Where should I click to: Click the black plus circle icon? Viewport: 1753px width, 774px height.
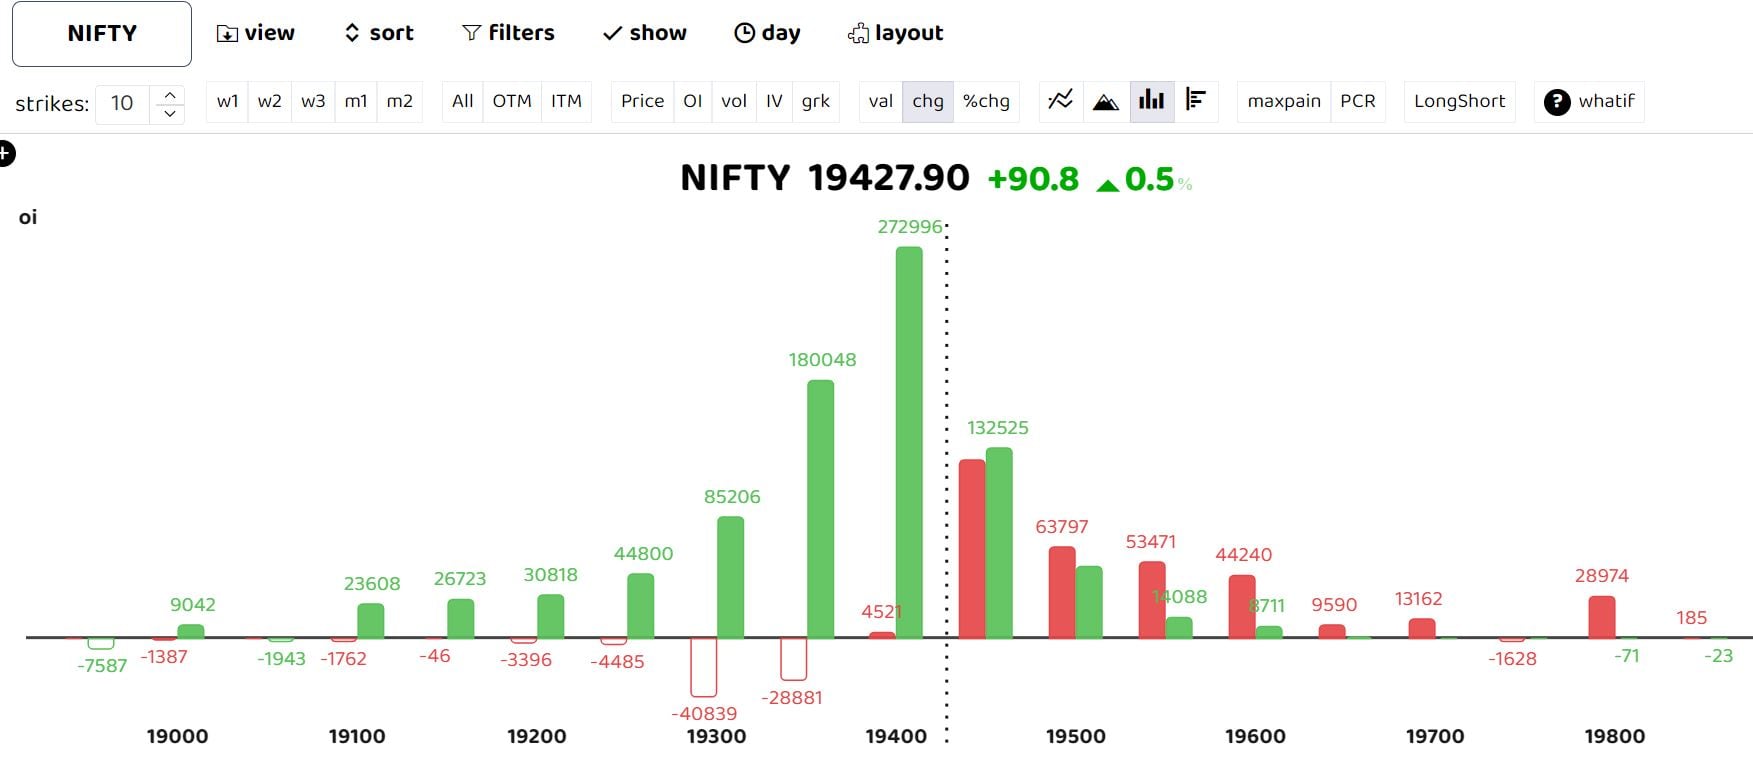pyautogui.click(x=5, y=154)
